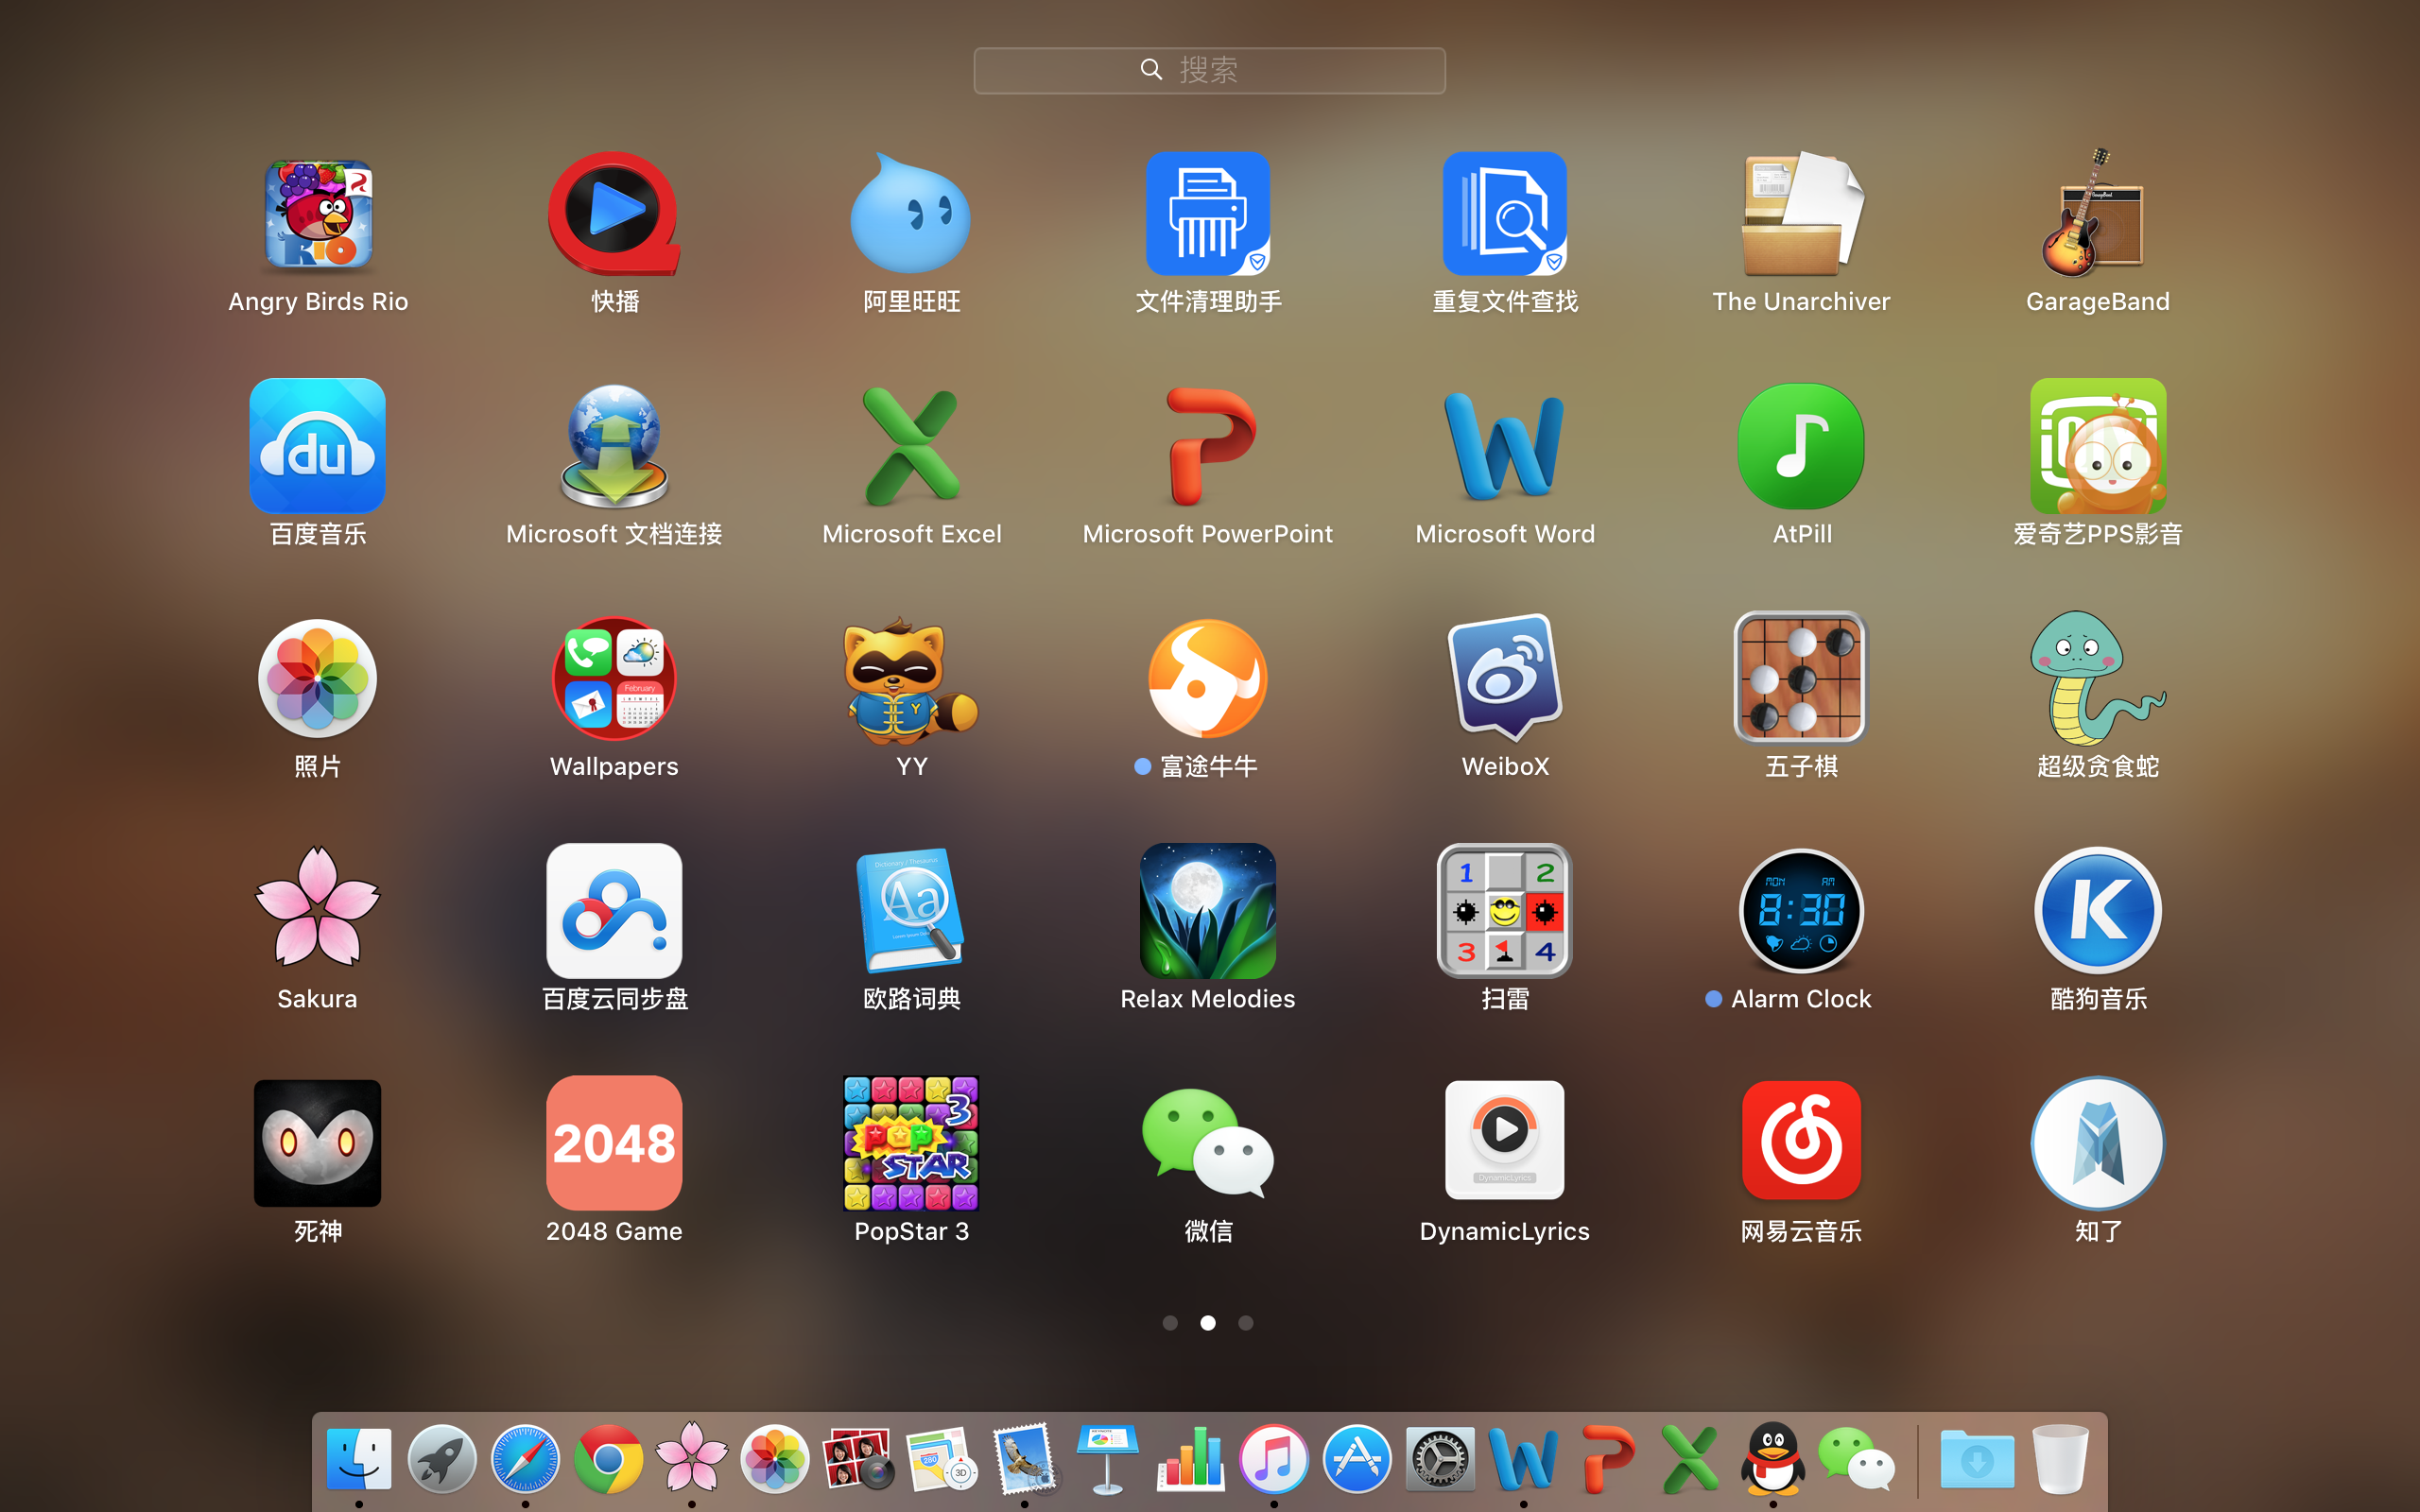This screenshot has height=1512, width=2420.
Task: Open 网易云音乐
Action: [x=1801, y=1140]
